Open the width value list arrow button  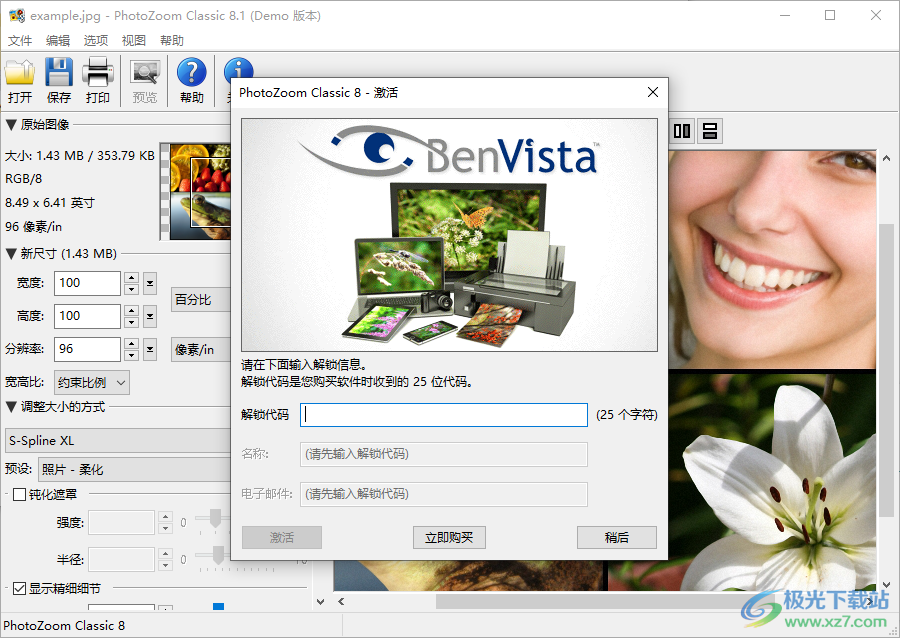pos(150,283)
